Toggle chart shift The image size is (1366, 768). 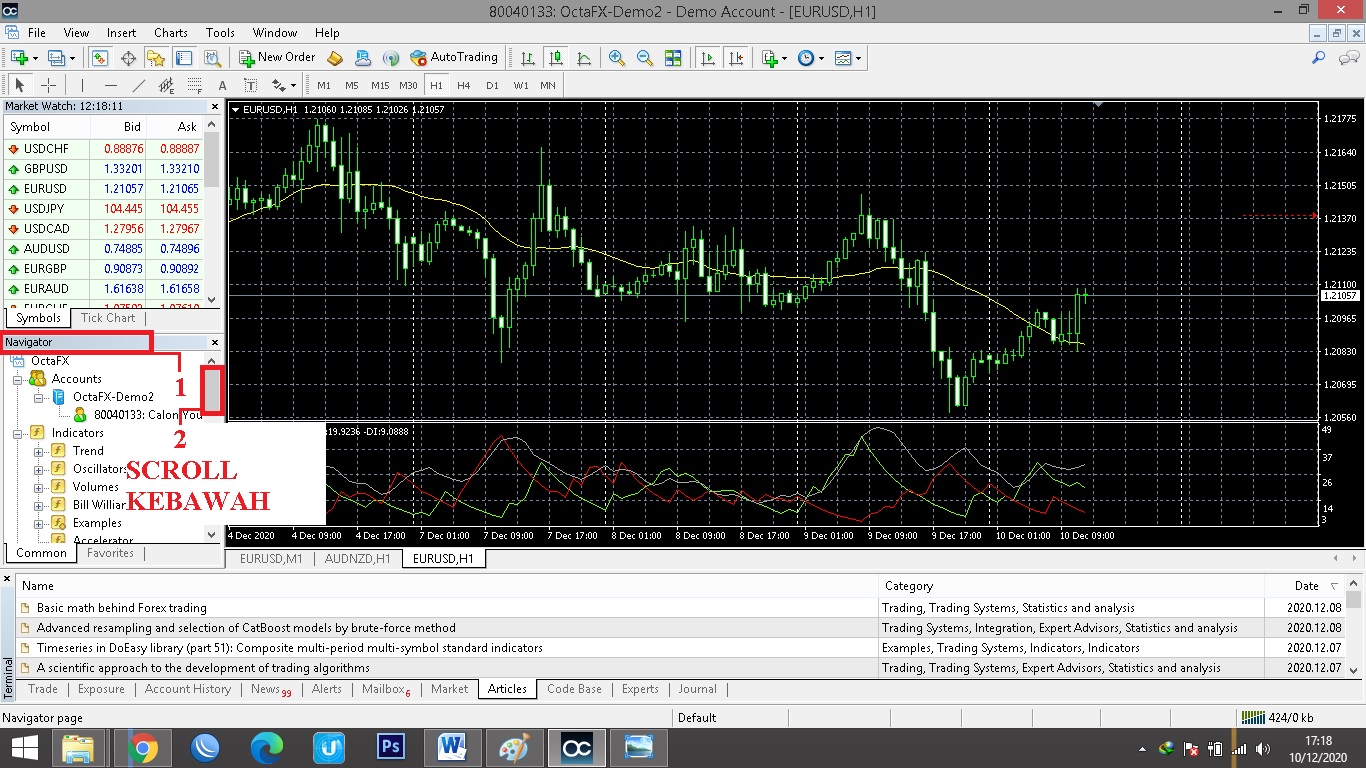pyautogui.click(x=737, y=58)
